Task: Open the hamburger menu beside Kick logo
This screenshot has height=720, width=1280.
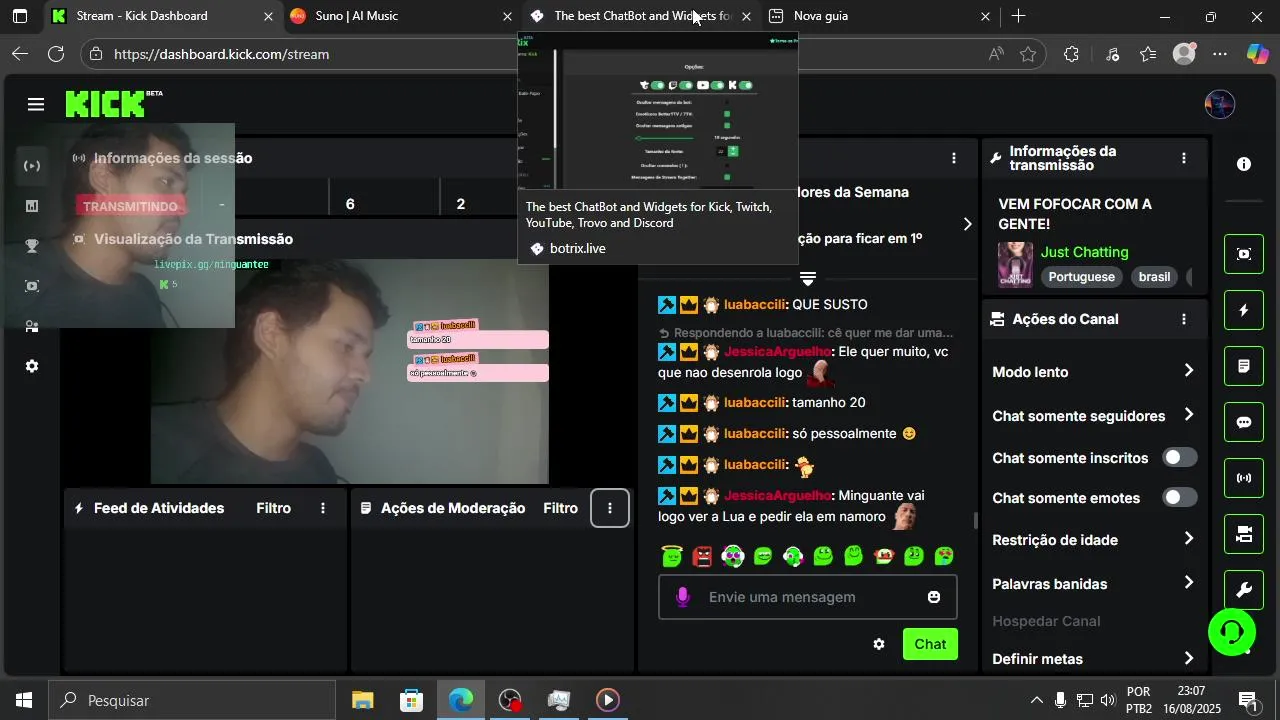Action: point(36,104)
